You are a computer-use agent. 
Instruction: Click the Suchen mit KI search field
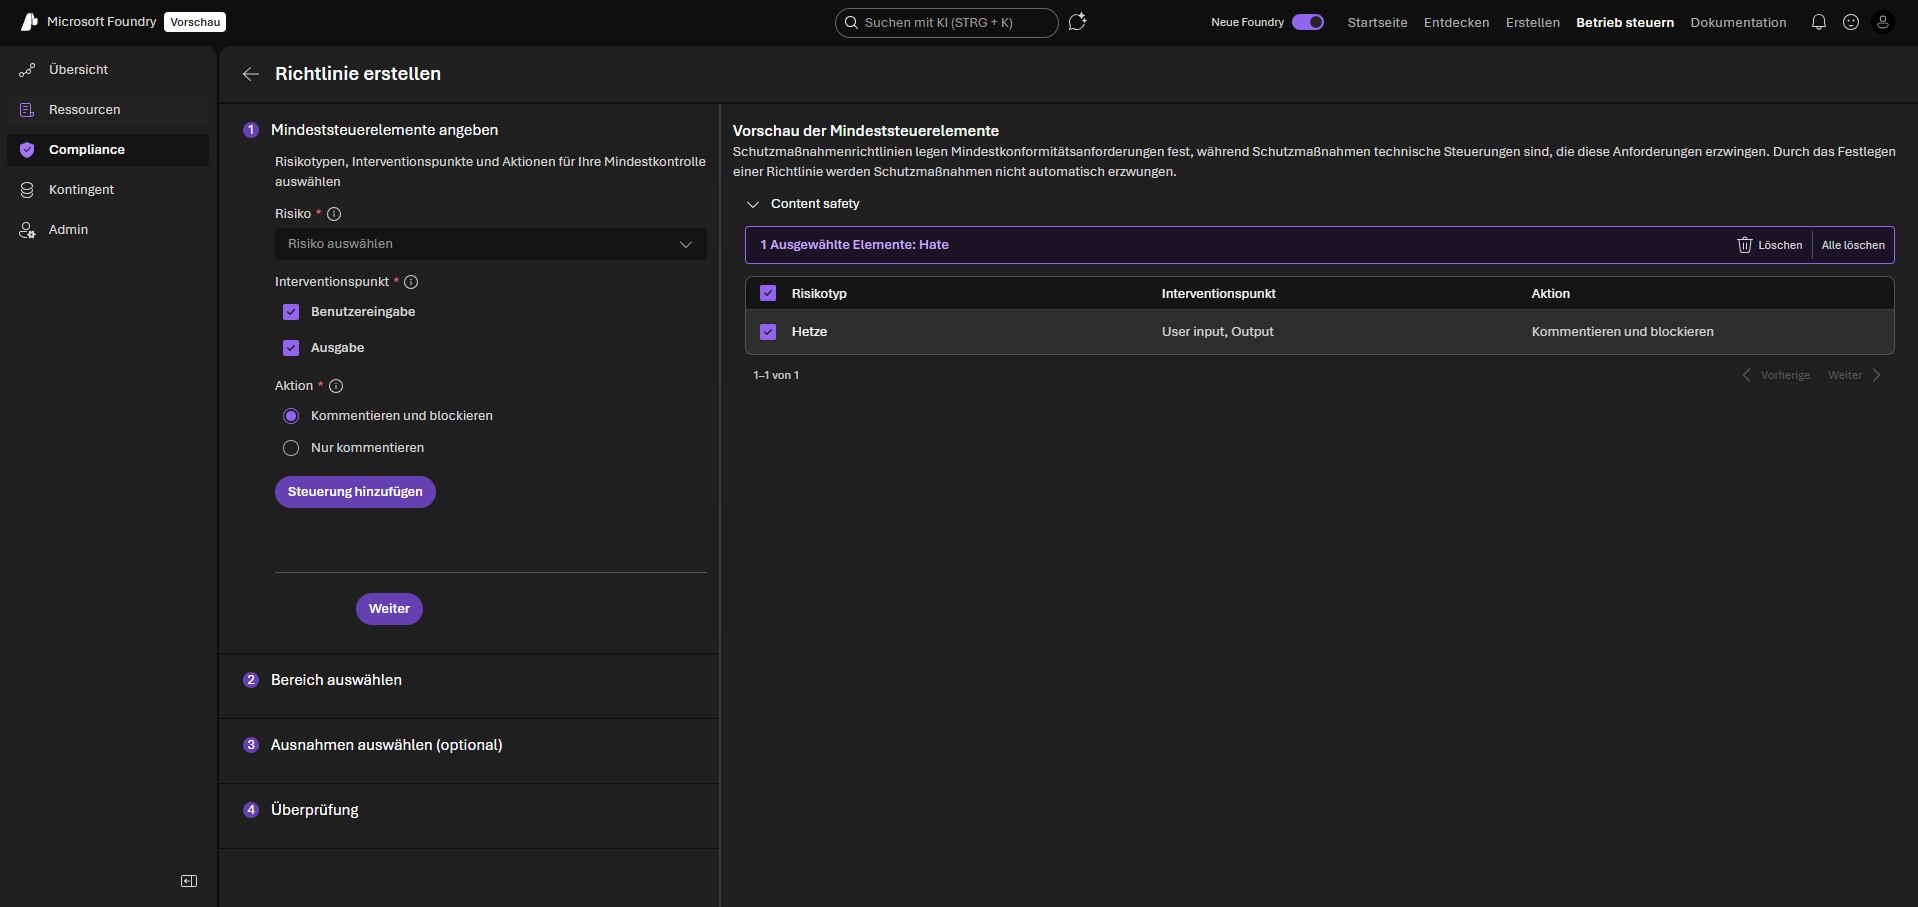click(945, 22)
